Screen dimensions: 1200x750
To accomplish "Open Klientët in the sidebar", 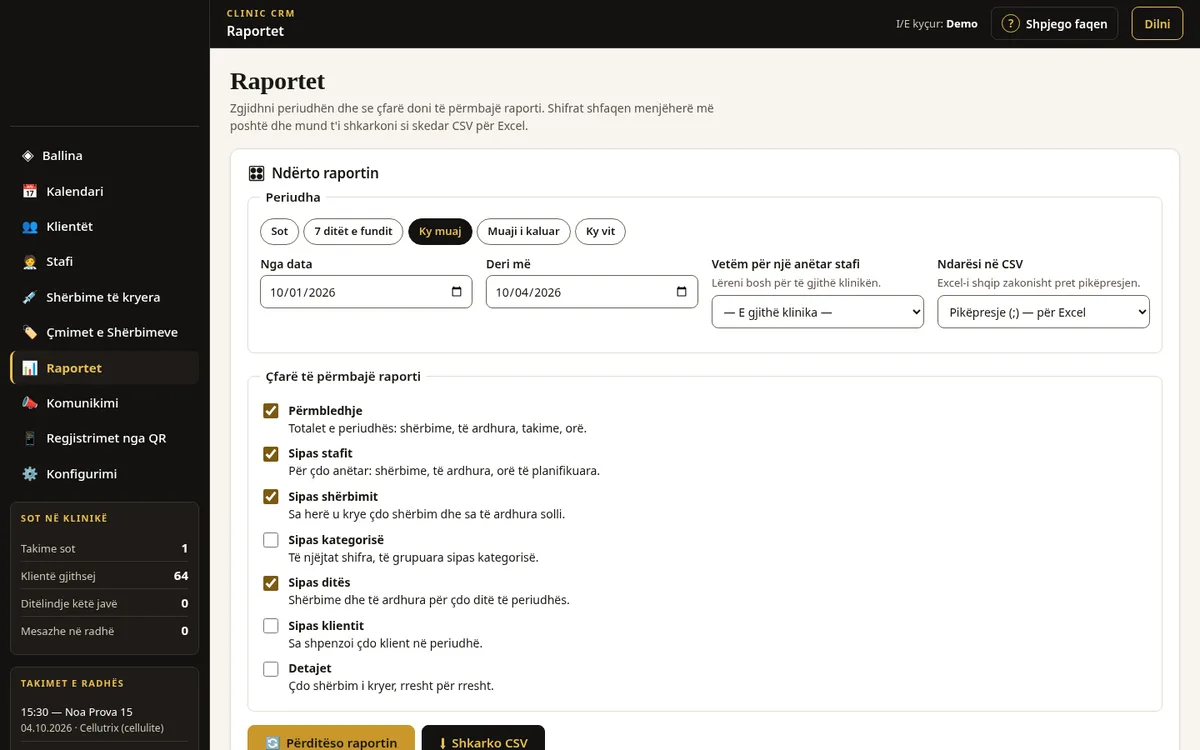I will pyautogui.click(x=104, y=227).
